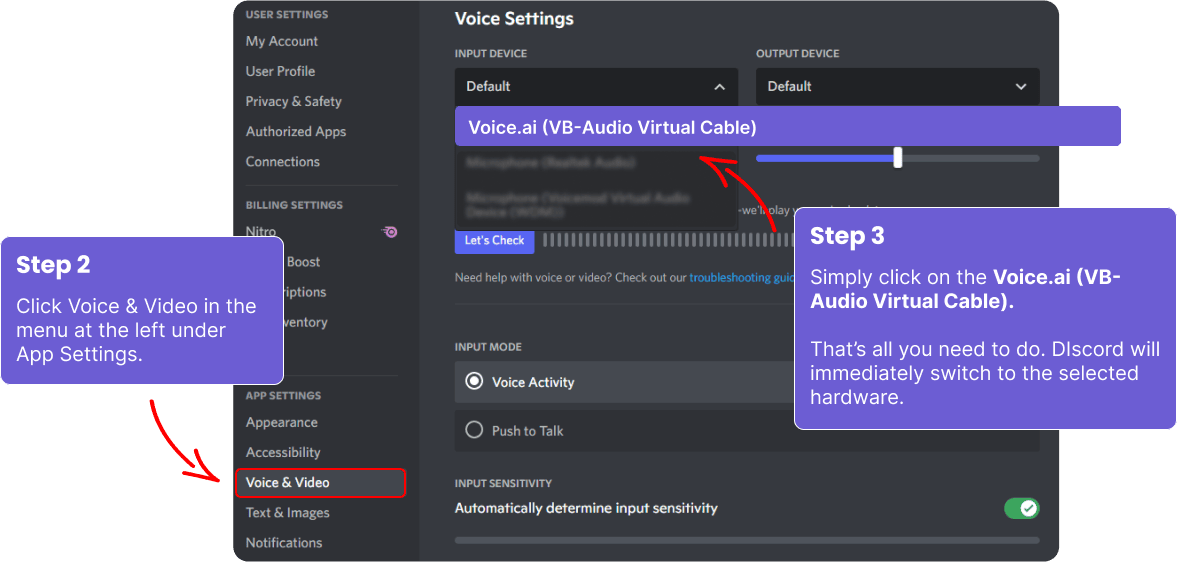Click the Nitro badge icon
The width and height of the screenshot is (1177, 562).
click(390, 232)
